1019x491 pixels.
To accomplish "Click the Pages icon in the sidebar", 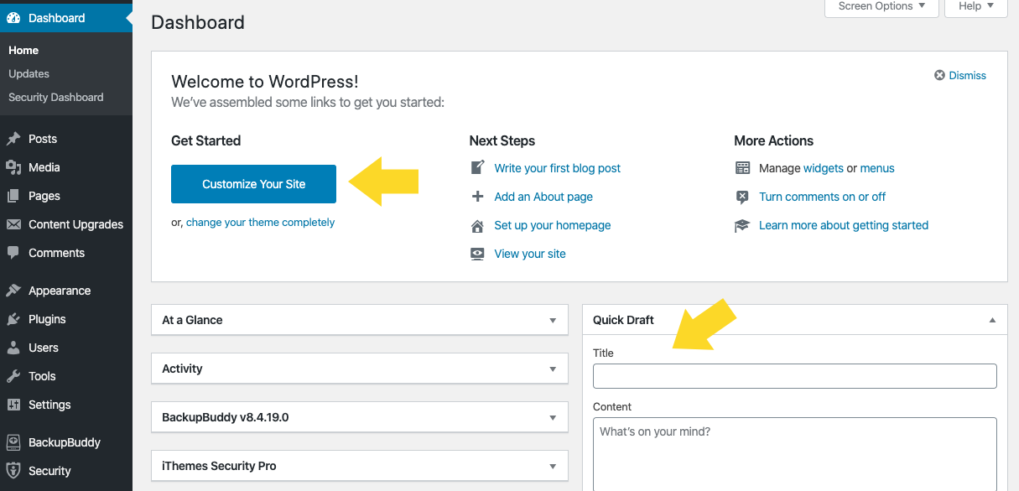I will click(x=13, y=196).
